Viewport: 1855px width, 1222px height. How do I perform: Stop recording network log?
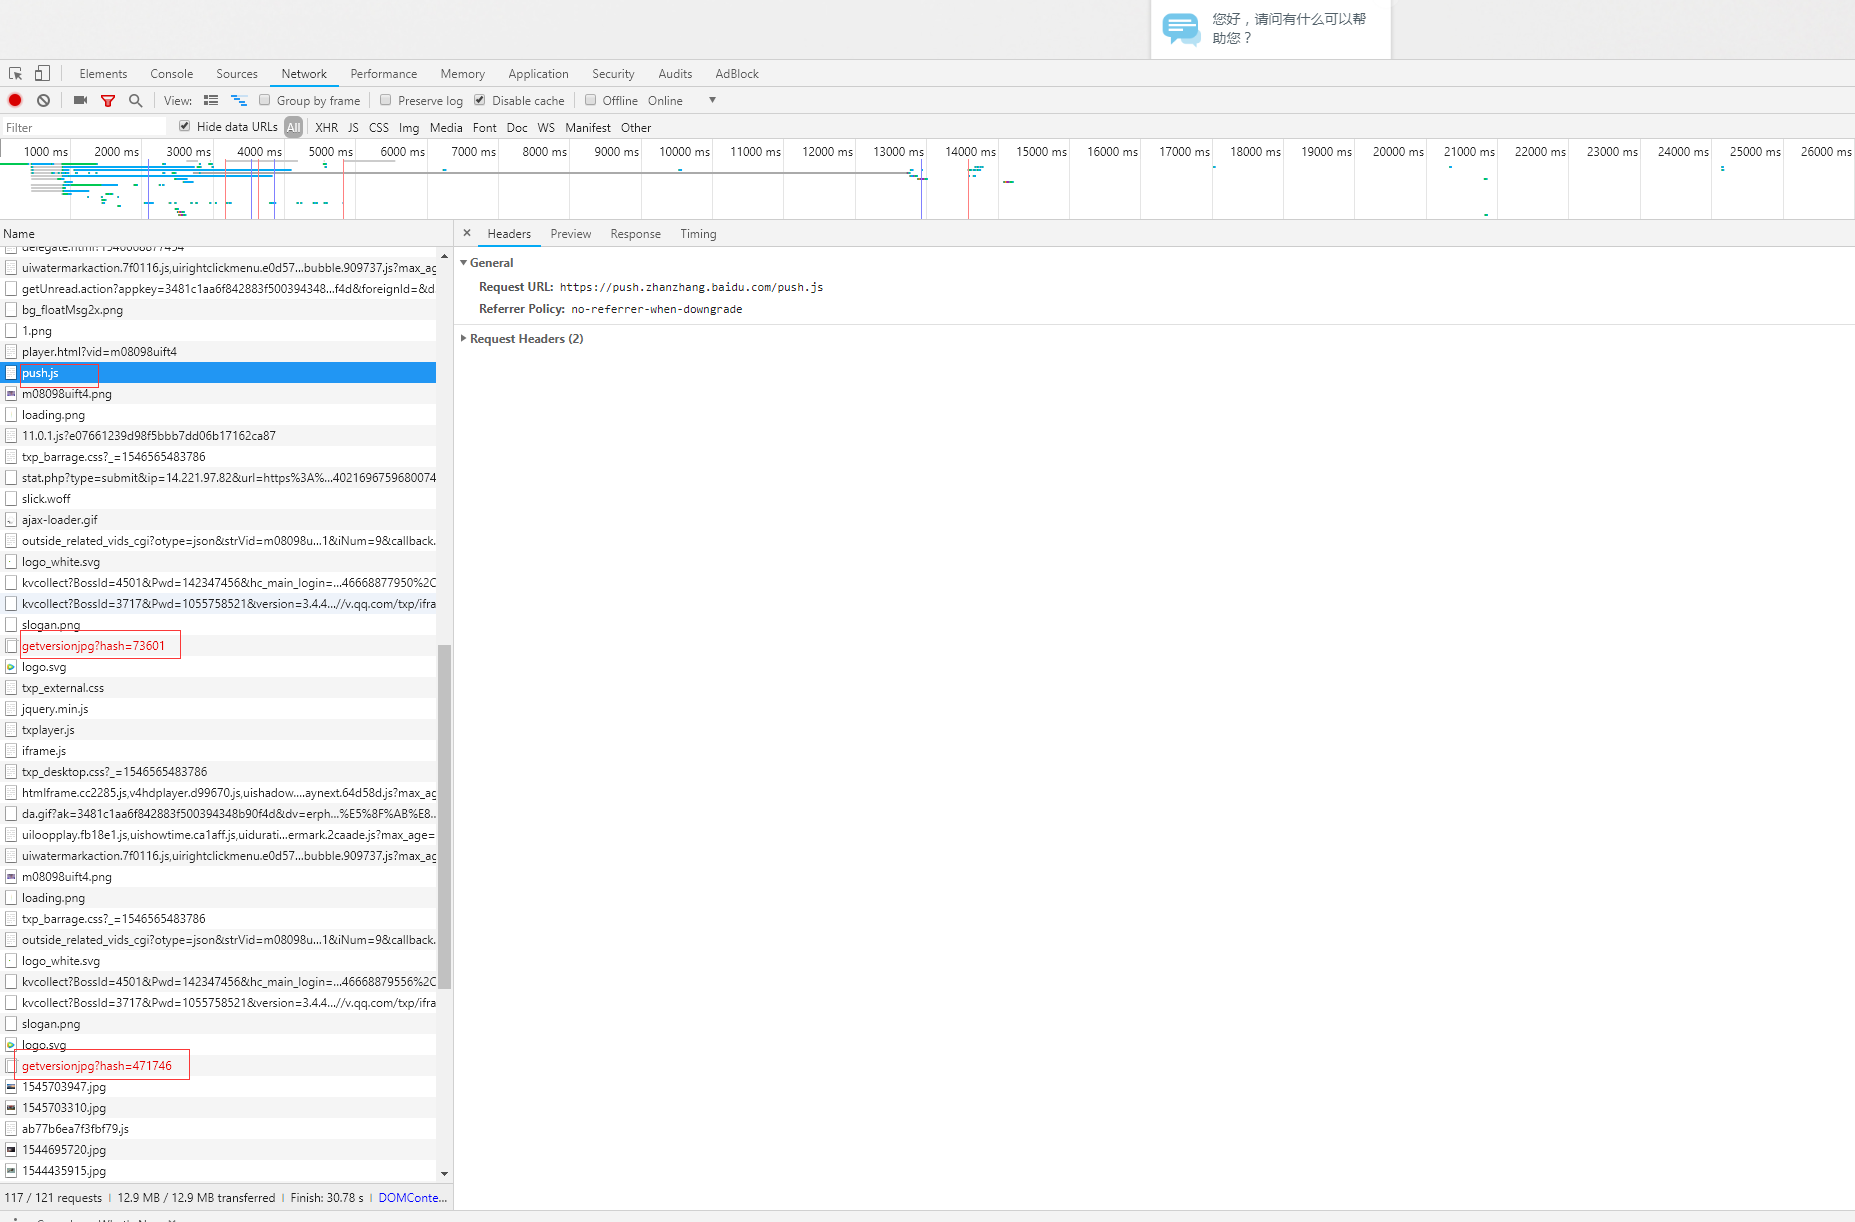(x=15, y=100)
